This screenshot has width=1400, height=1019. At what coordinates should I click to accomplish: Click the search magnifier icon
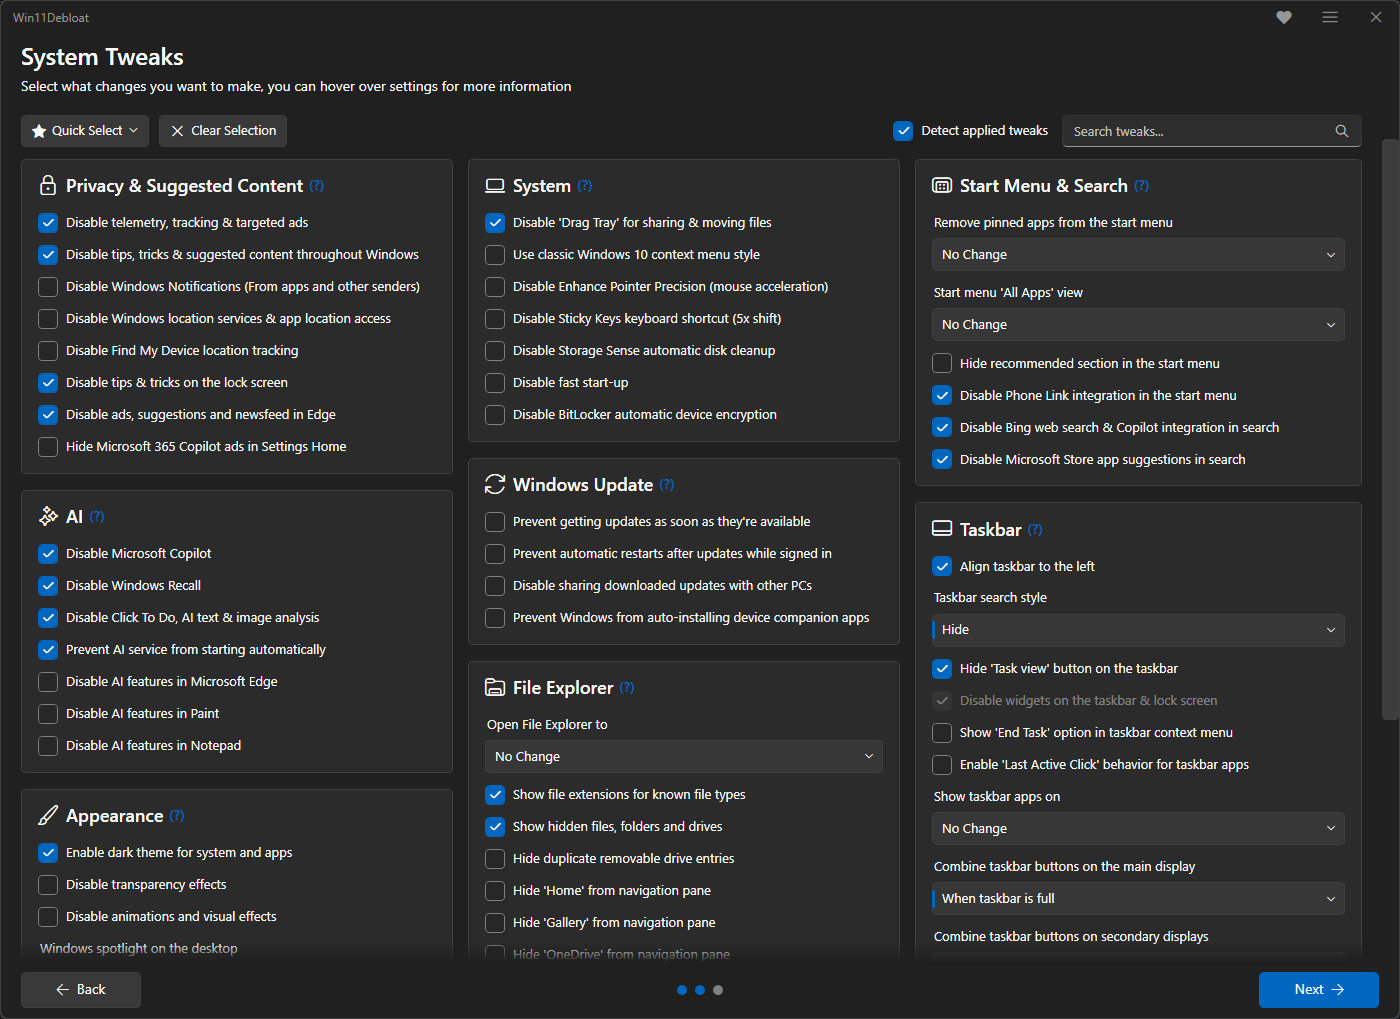(x=1342, y=131)
